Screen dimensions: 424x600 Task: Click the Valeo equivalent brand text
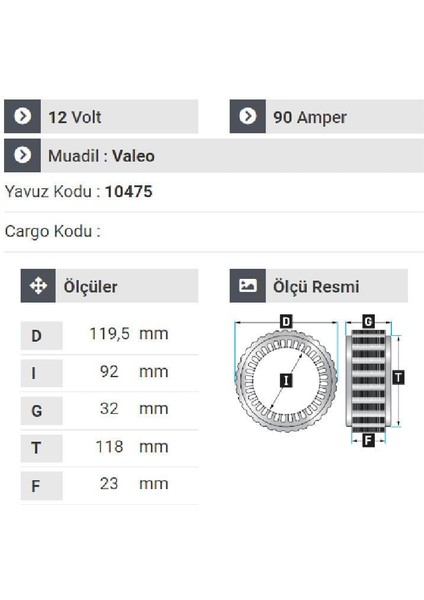[x=134, y=156]
